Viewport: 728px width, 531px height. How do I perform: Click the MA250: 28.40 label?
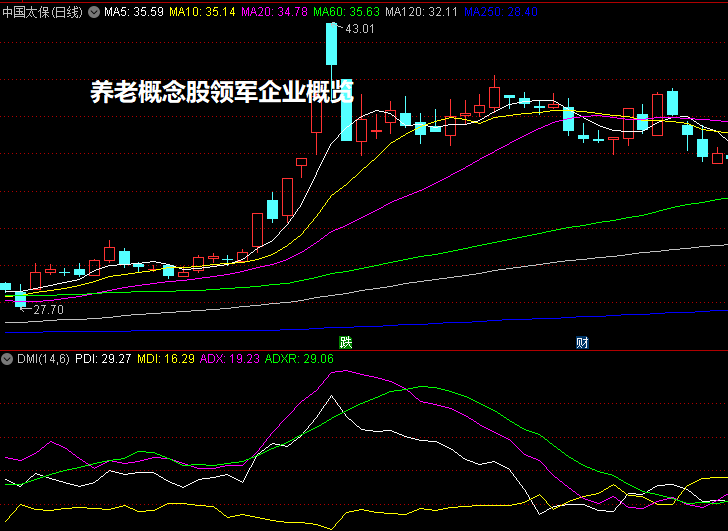click(x=501, y=12)
